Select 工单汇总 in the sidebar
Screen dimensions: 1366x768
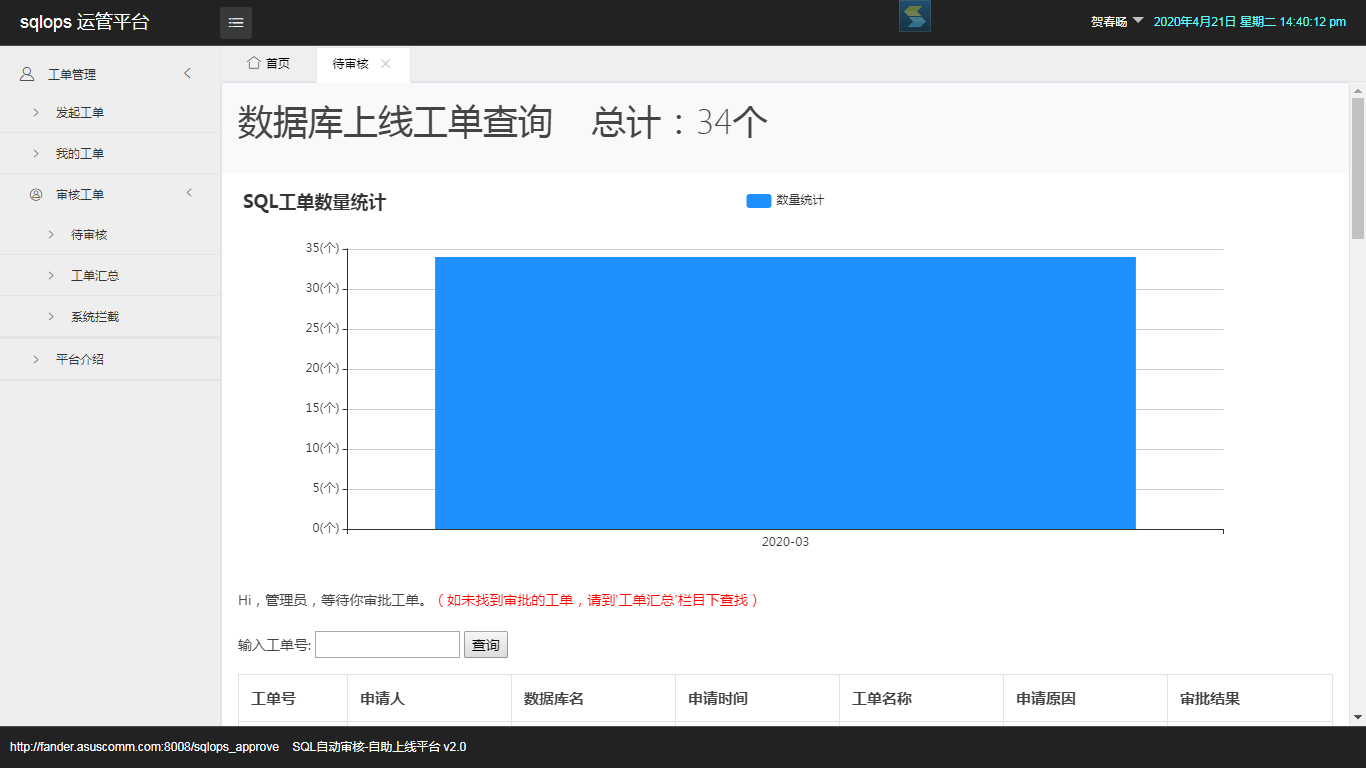click(x=95, y=276)
